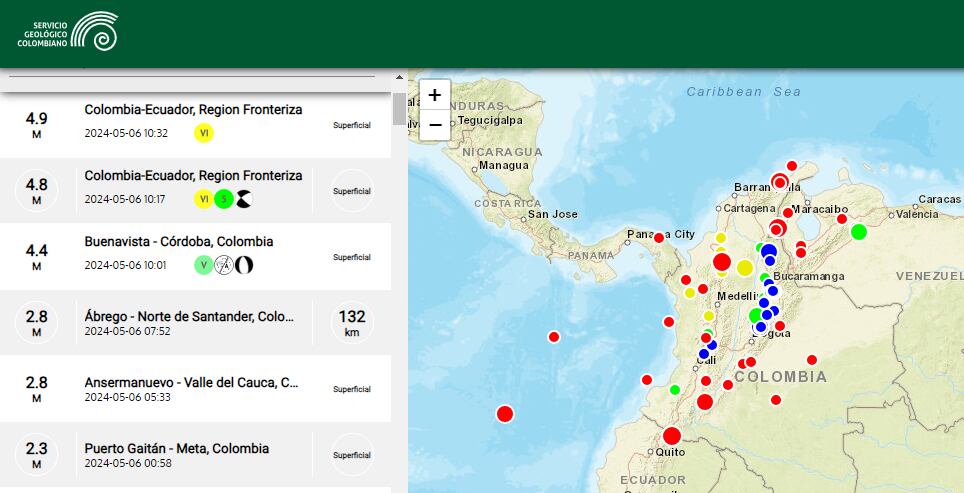Click the scrollbar up arrow in event list
Screen dimensions: 964x493
[x=400, y=77]
